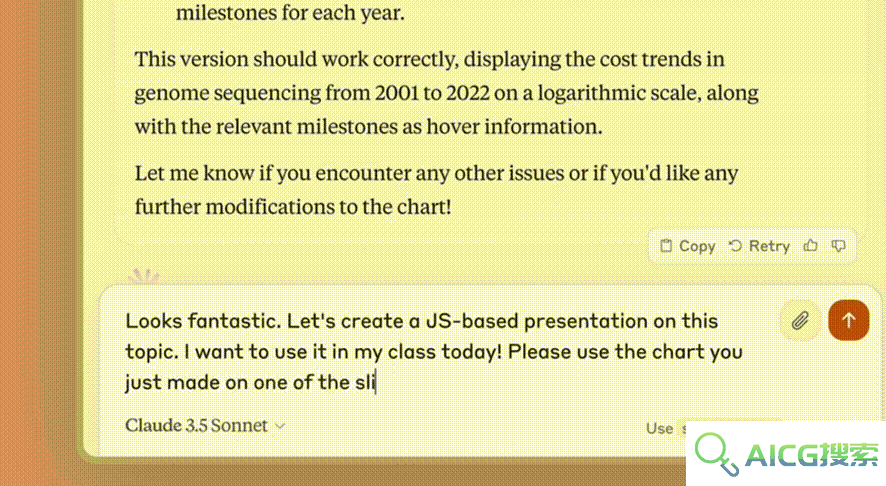
Task: Click the AICG搜索 watermark text
Action: 812,454
